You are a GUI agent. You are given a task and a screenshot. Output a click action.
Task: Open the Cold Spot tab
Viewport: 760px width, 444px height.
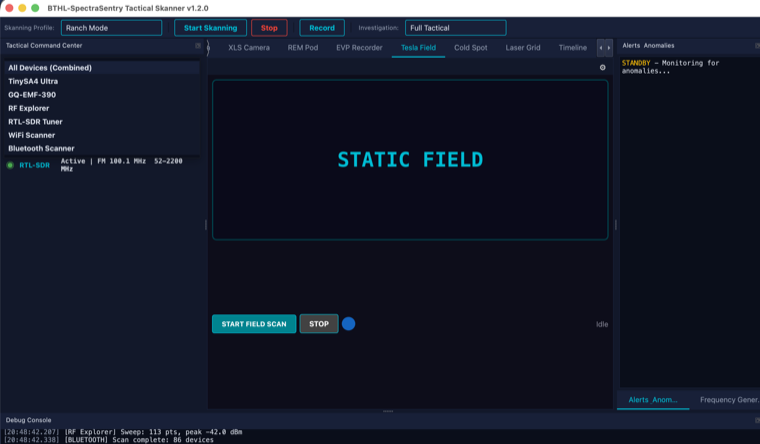click(471, 48)
